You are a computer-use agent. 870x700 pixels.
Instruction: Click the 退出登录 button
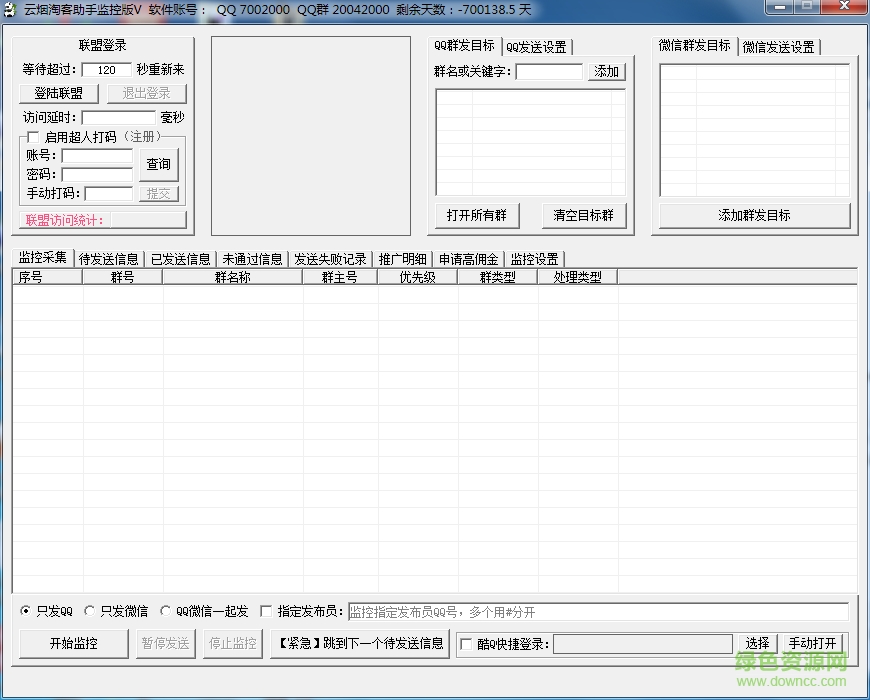coord(146,93)
